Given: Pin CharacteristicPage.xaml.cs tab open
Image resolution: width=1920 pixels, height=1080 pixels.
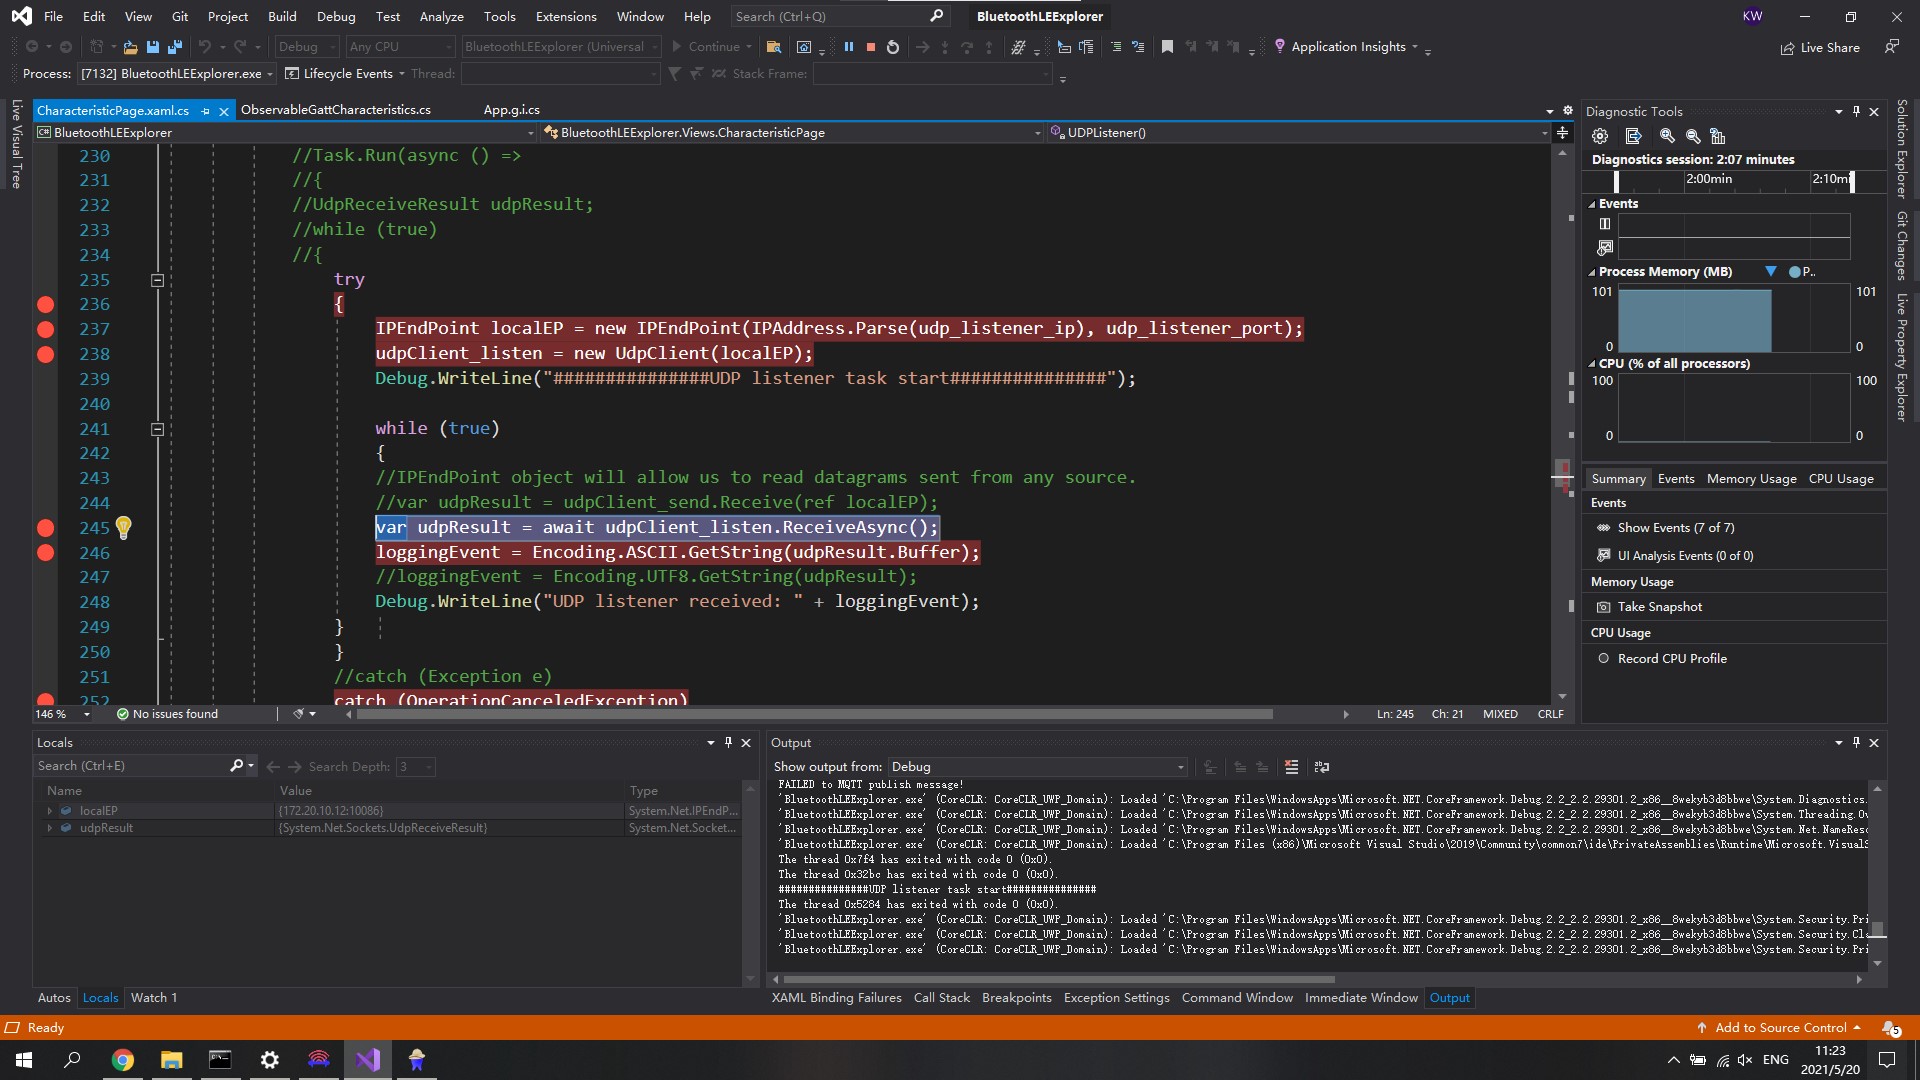Looking at the screenshot, I should point(205,111).
